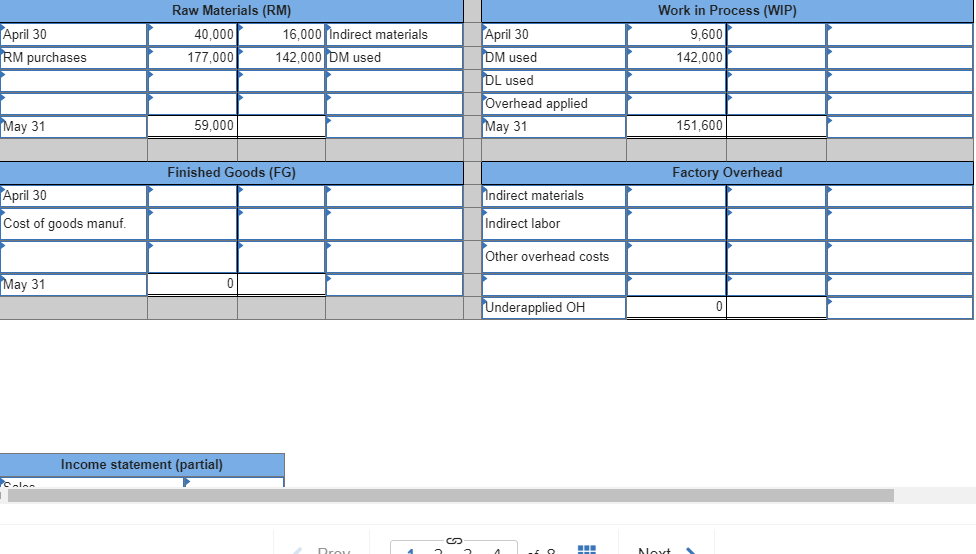Click the 'Overhead applied' label

(536, 103)
